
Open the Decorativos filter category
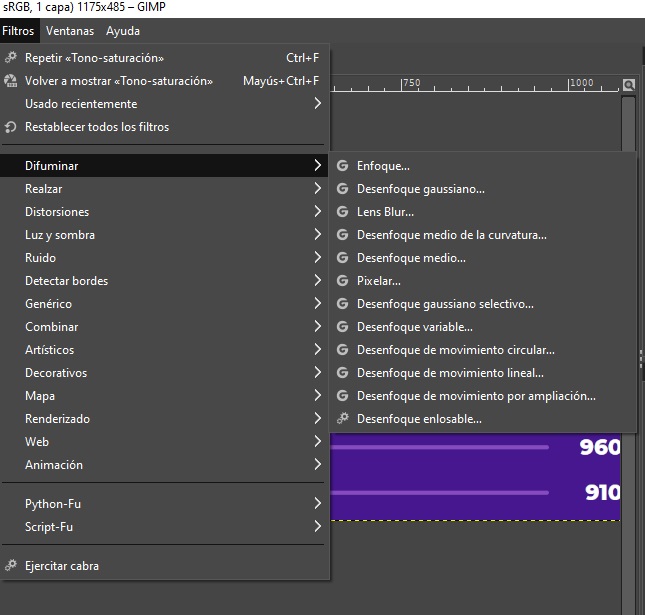164,373
